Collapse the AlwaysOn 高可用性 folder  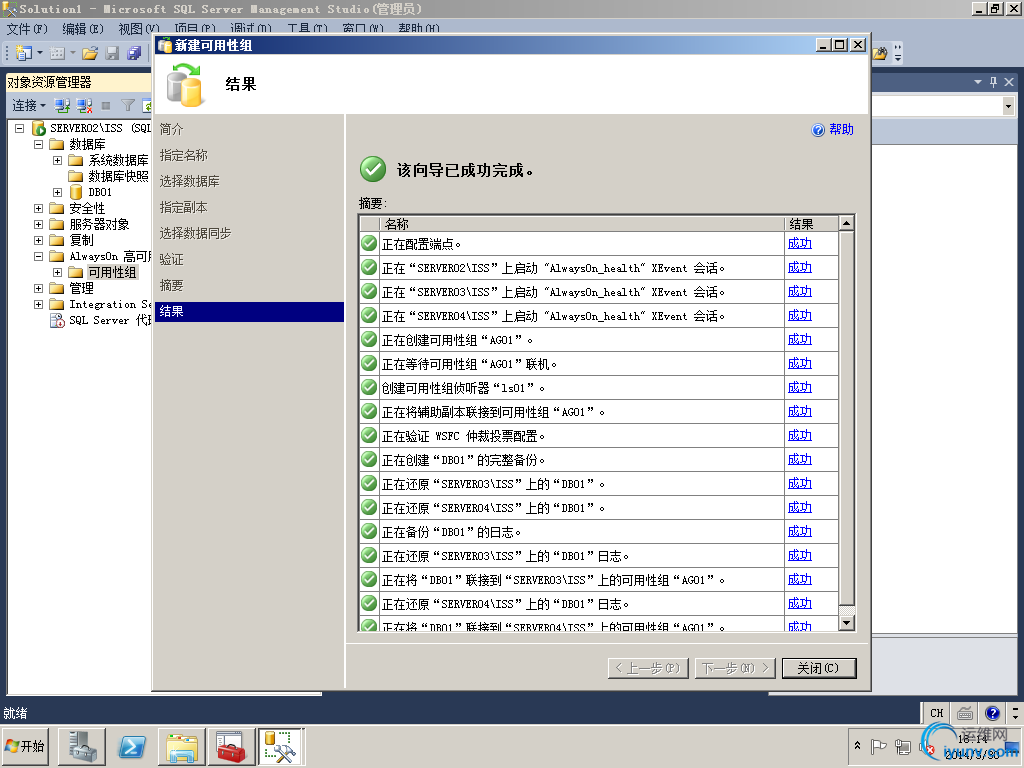coord(39,256)
